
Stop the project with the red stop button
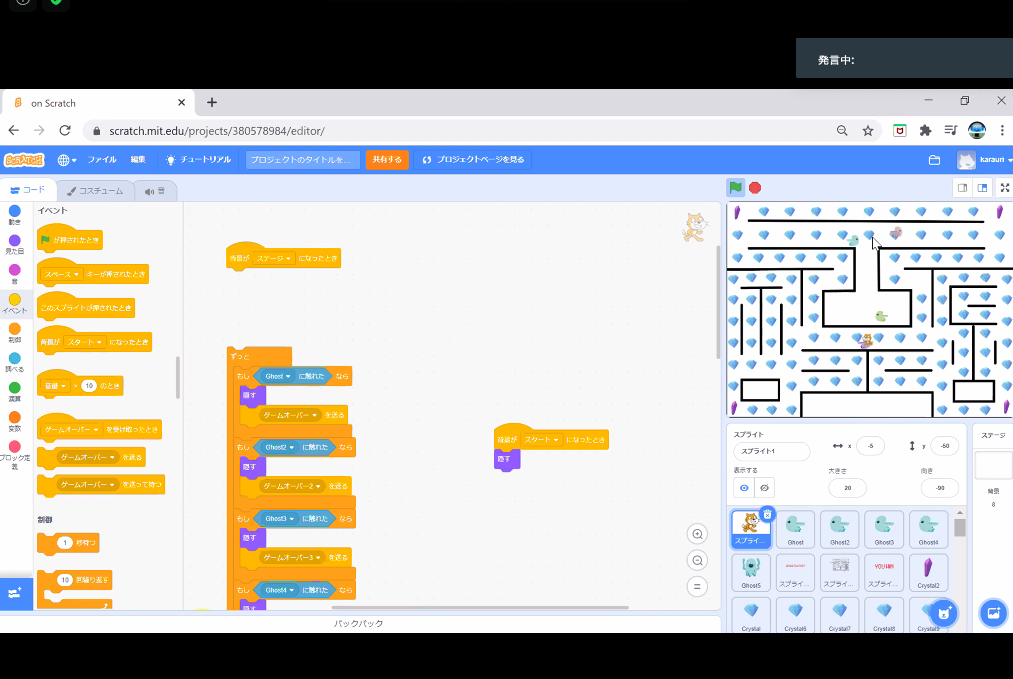[755, 188]
